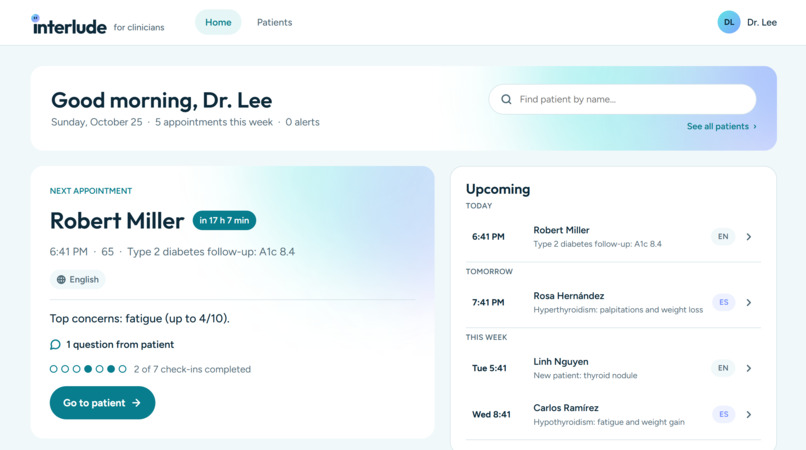Select the fifth check-in circle
This screenshot has width=806, height=450.
pyautogui.click(x=99, y=369)
